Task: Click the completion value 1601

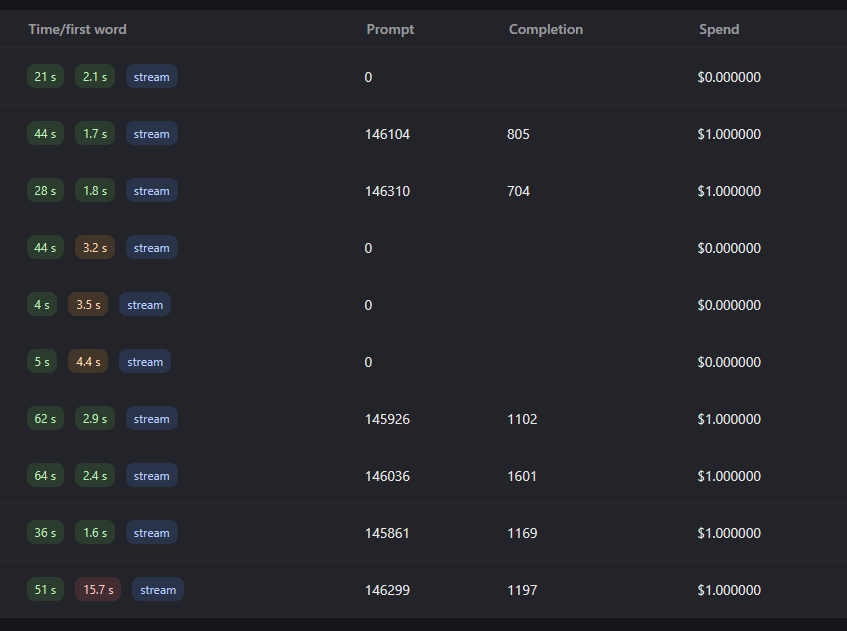Action: click(x=522, y=476)
